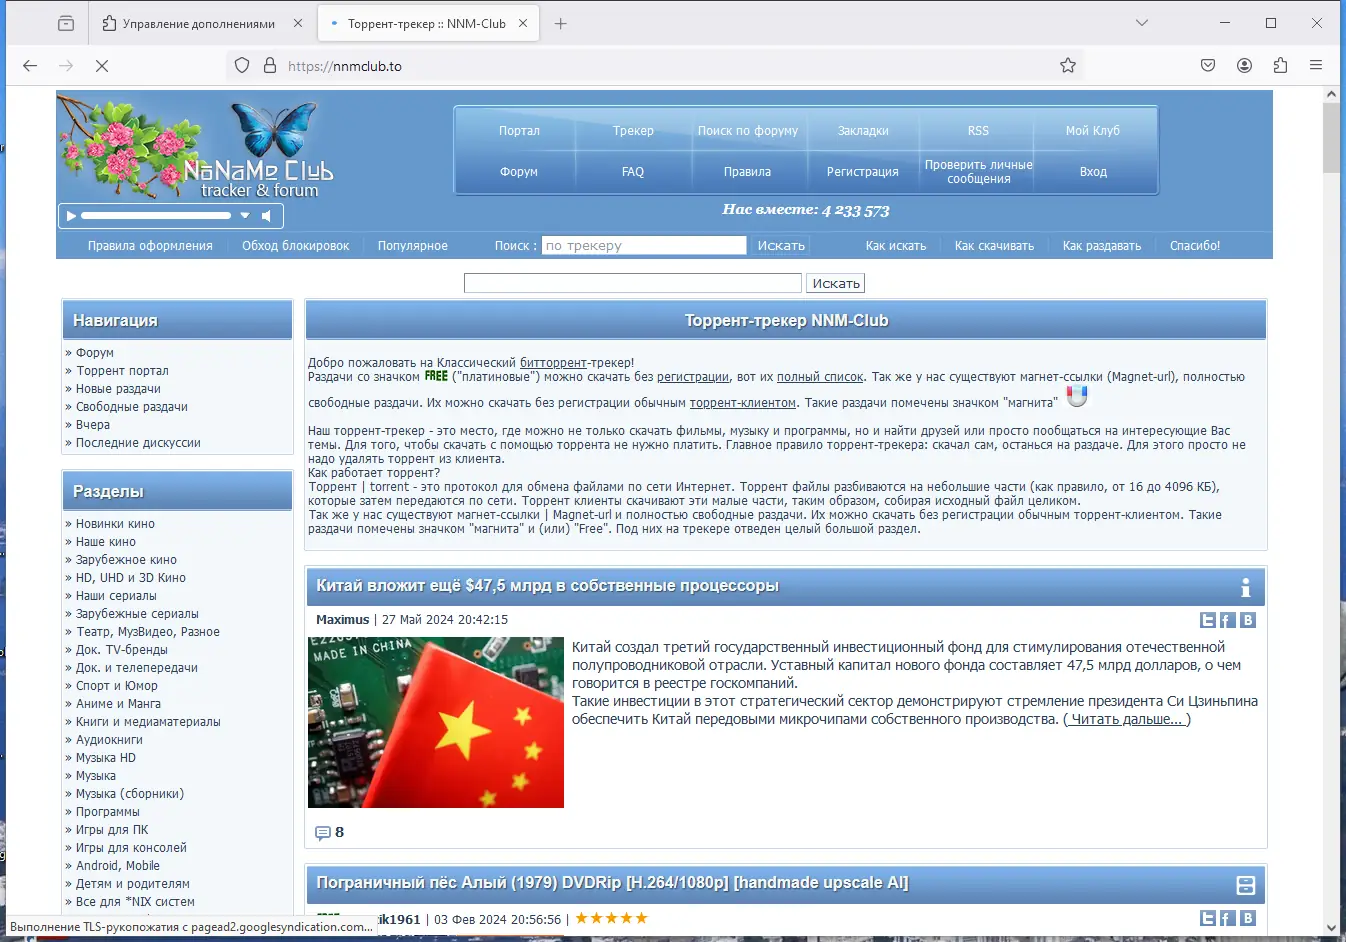This screenshot has height=942, width=1346.
Task: Share the Пограничный пёс Алый post on Twitter
Action: click(1208, 918)
